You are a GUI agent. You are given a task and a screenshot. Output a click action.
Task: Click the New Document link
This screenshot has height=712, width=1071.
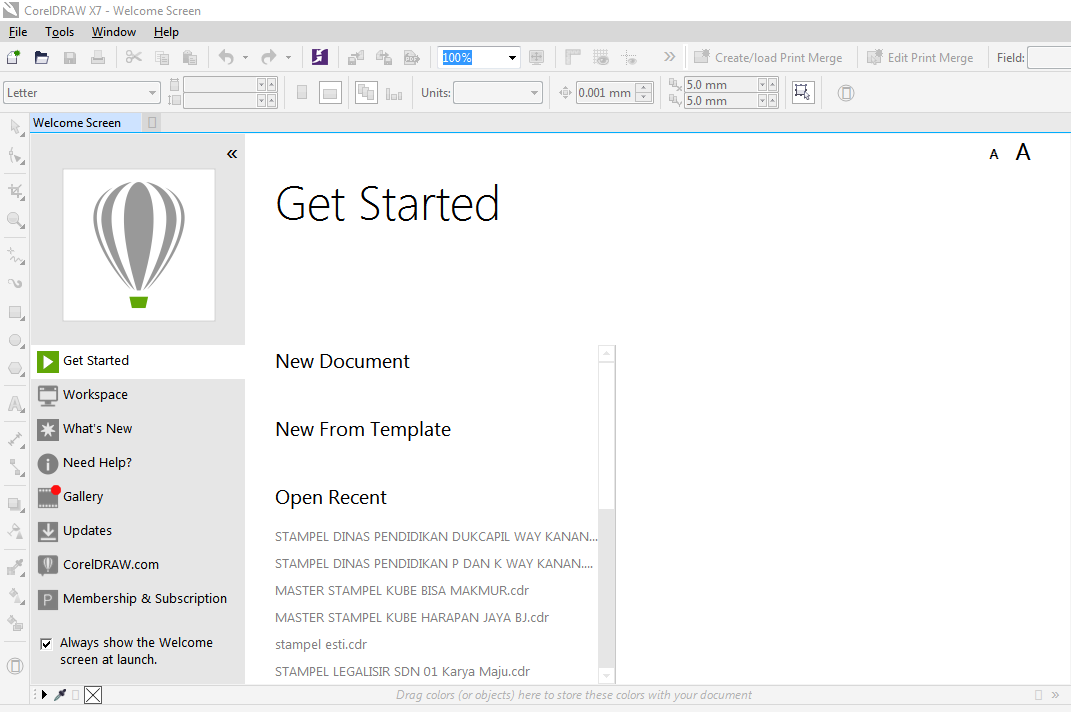342,361
